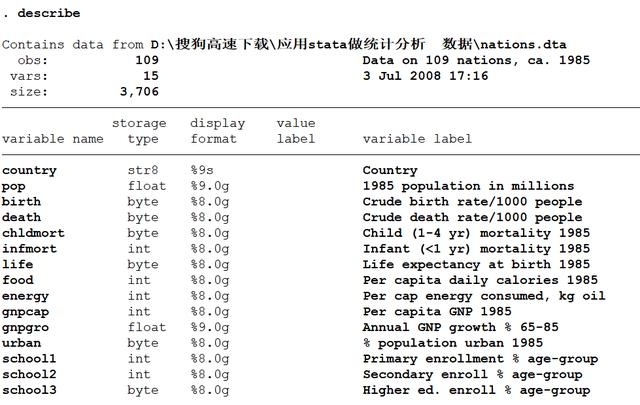Click the 'Data on 109 nations, ca. 1985' label
Screen dimensions: 640x405
pos(476,60)
